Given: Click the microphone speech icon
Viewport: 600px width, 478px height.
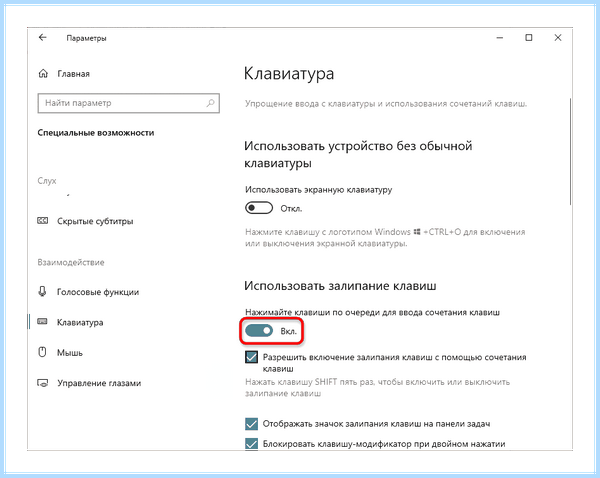Looking at the screenshot, I should 42,292.
